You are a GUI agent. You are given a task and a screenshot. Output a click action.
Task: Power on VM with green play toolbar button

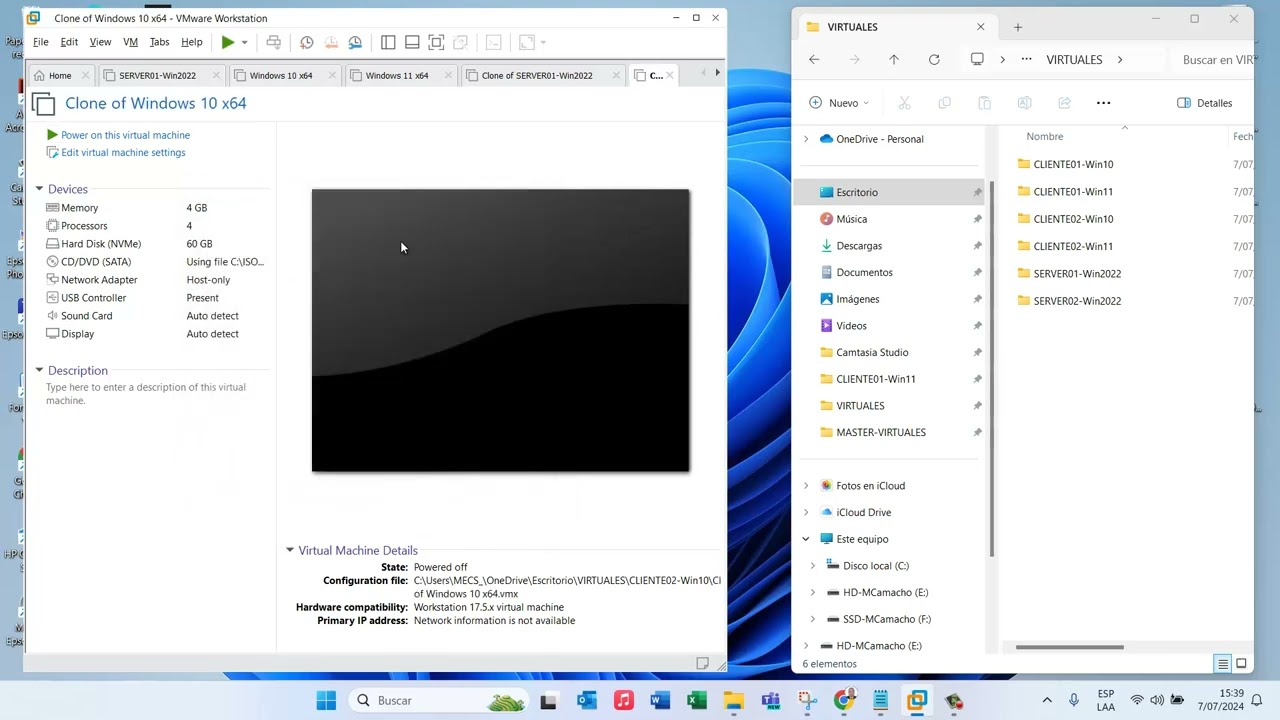pos(228,42)
